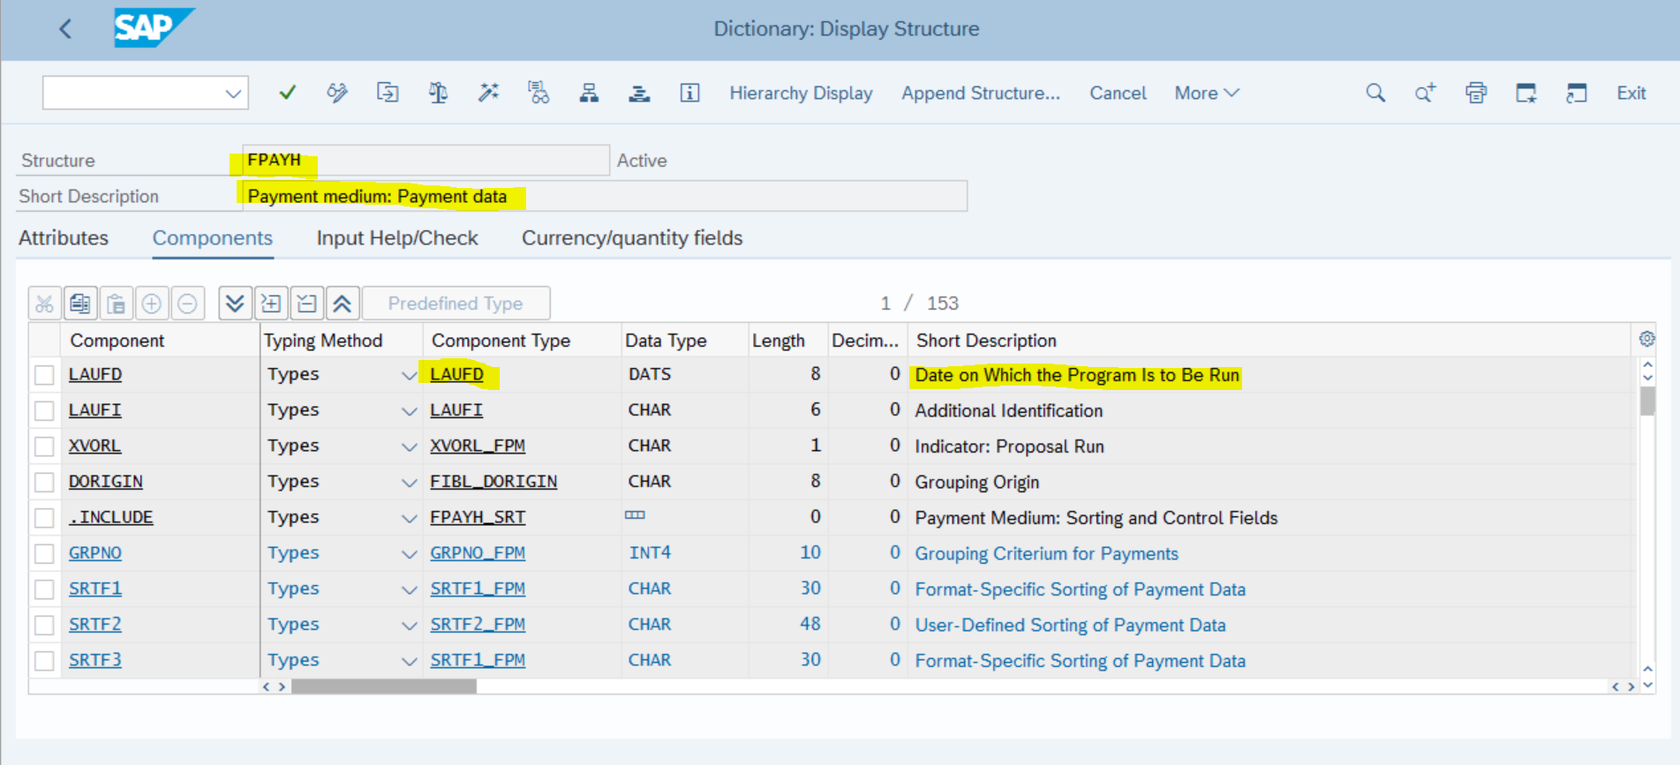The image size is (1680, 765).
Task: Click the Generate Shortcut icon
Action: coord(1576,93)
